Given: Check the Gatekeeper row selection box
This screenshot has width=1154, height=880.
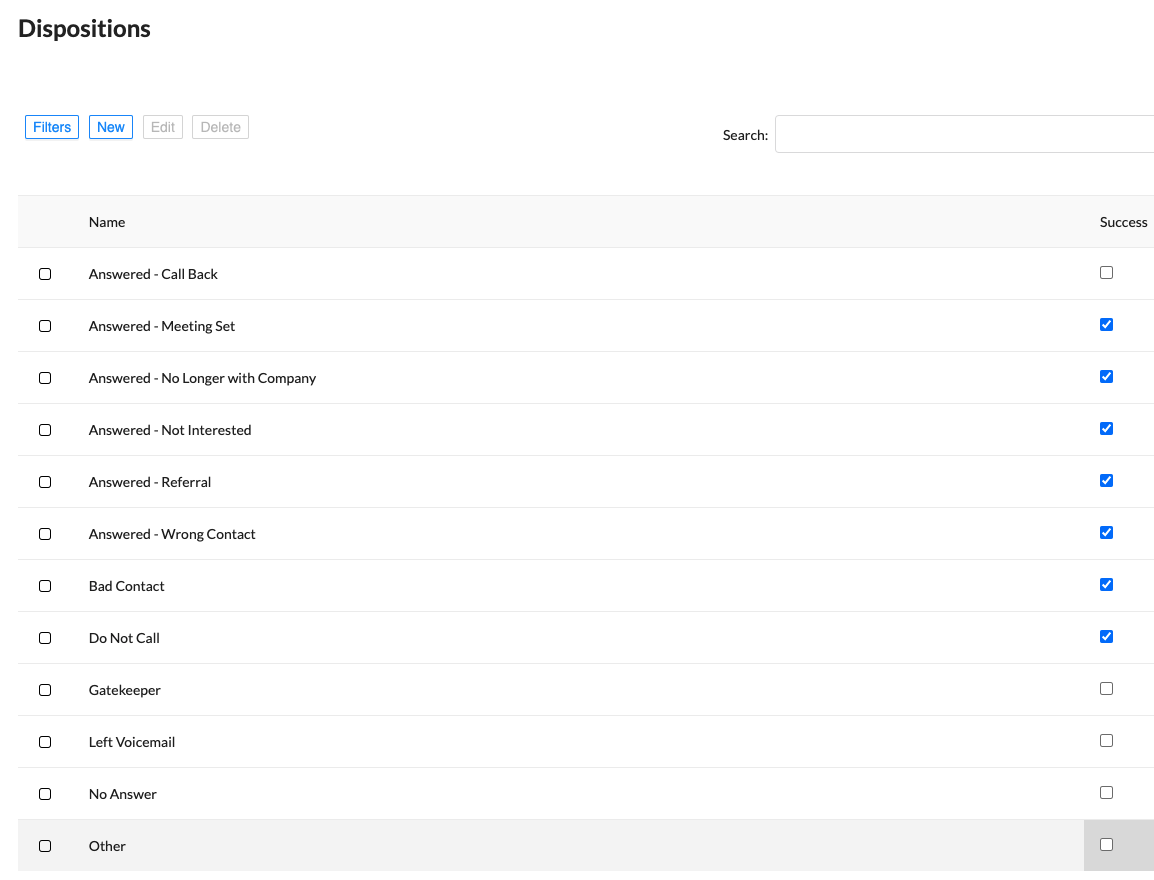Looking at the screenshot, I should (45, 690).
